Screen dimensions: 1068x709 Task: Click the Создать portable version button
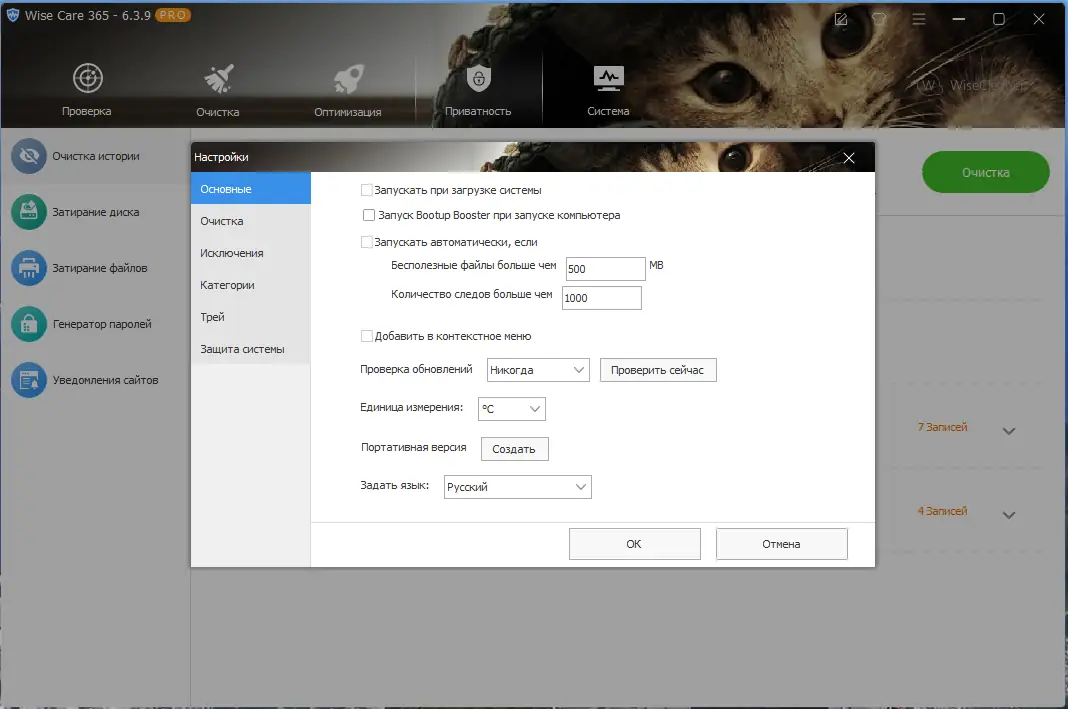(x=514, y=449)
